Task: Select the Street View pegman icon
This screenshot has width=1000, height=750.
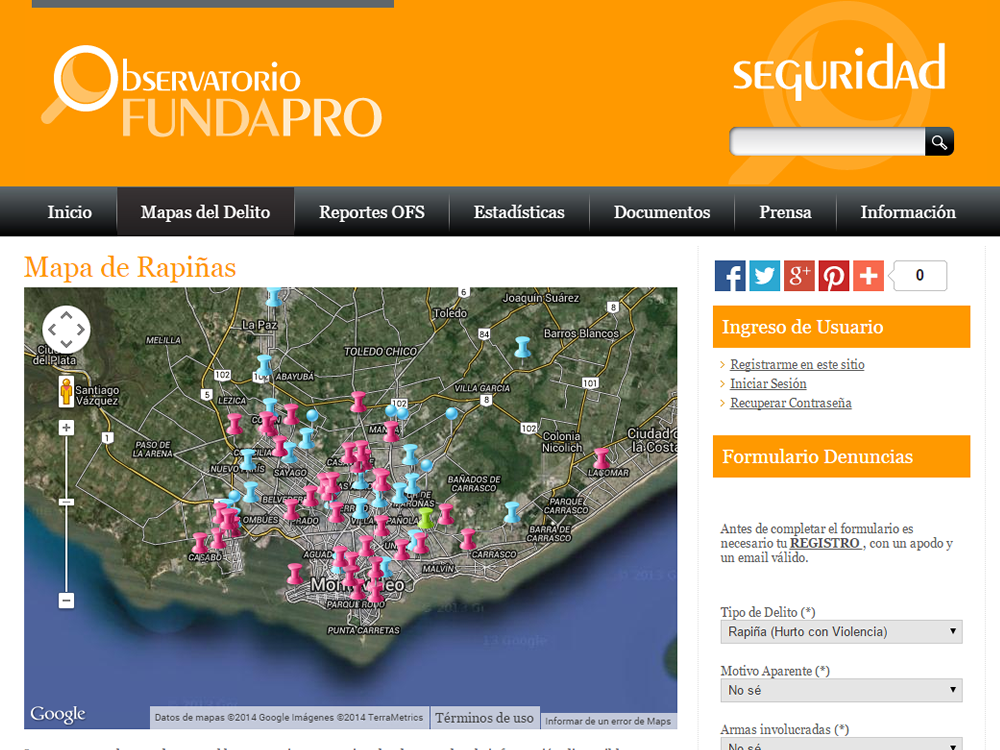Action: coord(67,391)
